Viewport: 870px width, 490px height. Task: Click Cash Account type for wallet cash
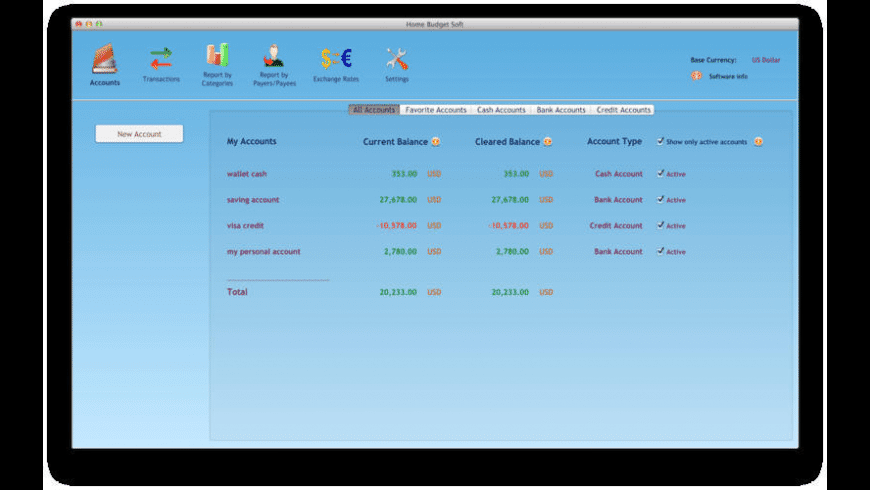coord(619,174)
